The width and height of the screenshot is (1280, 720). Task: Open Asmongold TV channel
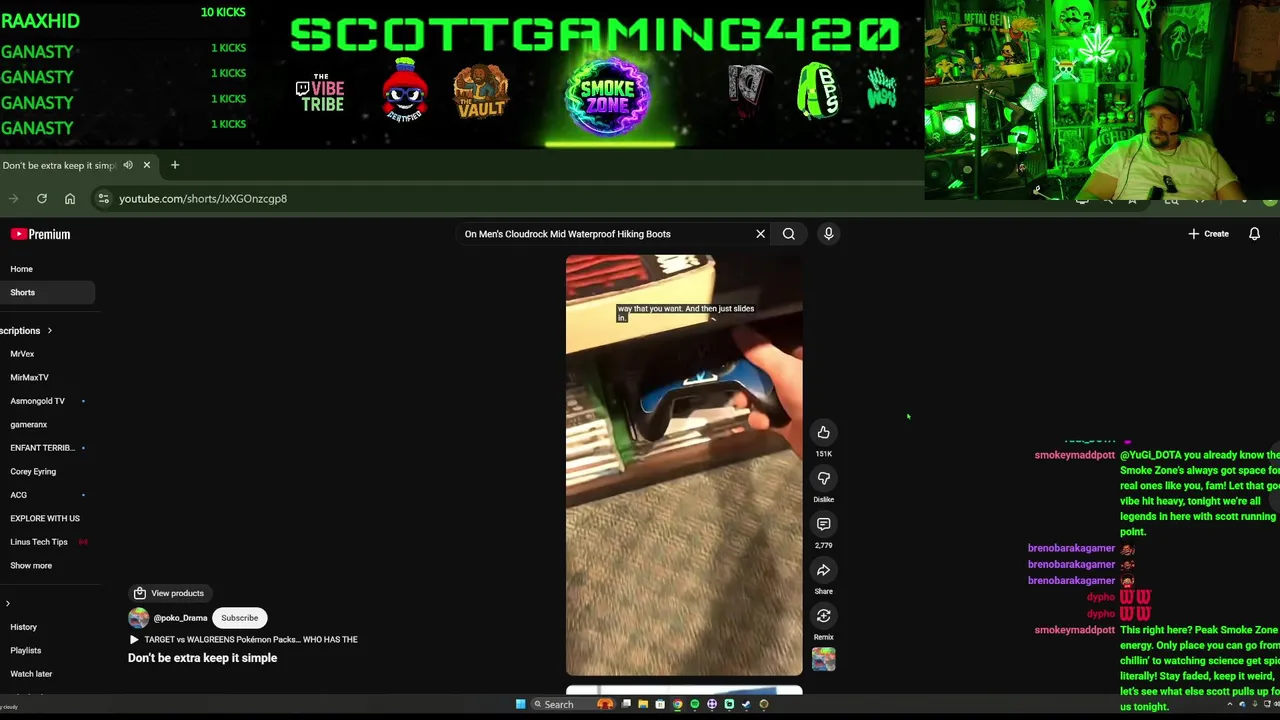pos(37,401)
